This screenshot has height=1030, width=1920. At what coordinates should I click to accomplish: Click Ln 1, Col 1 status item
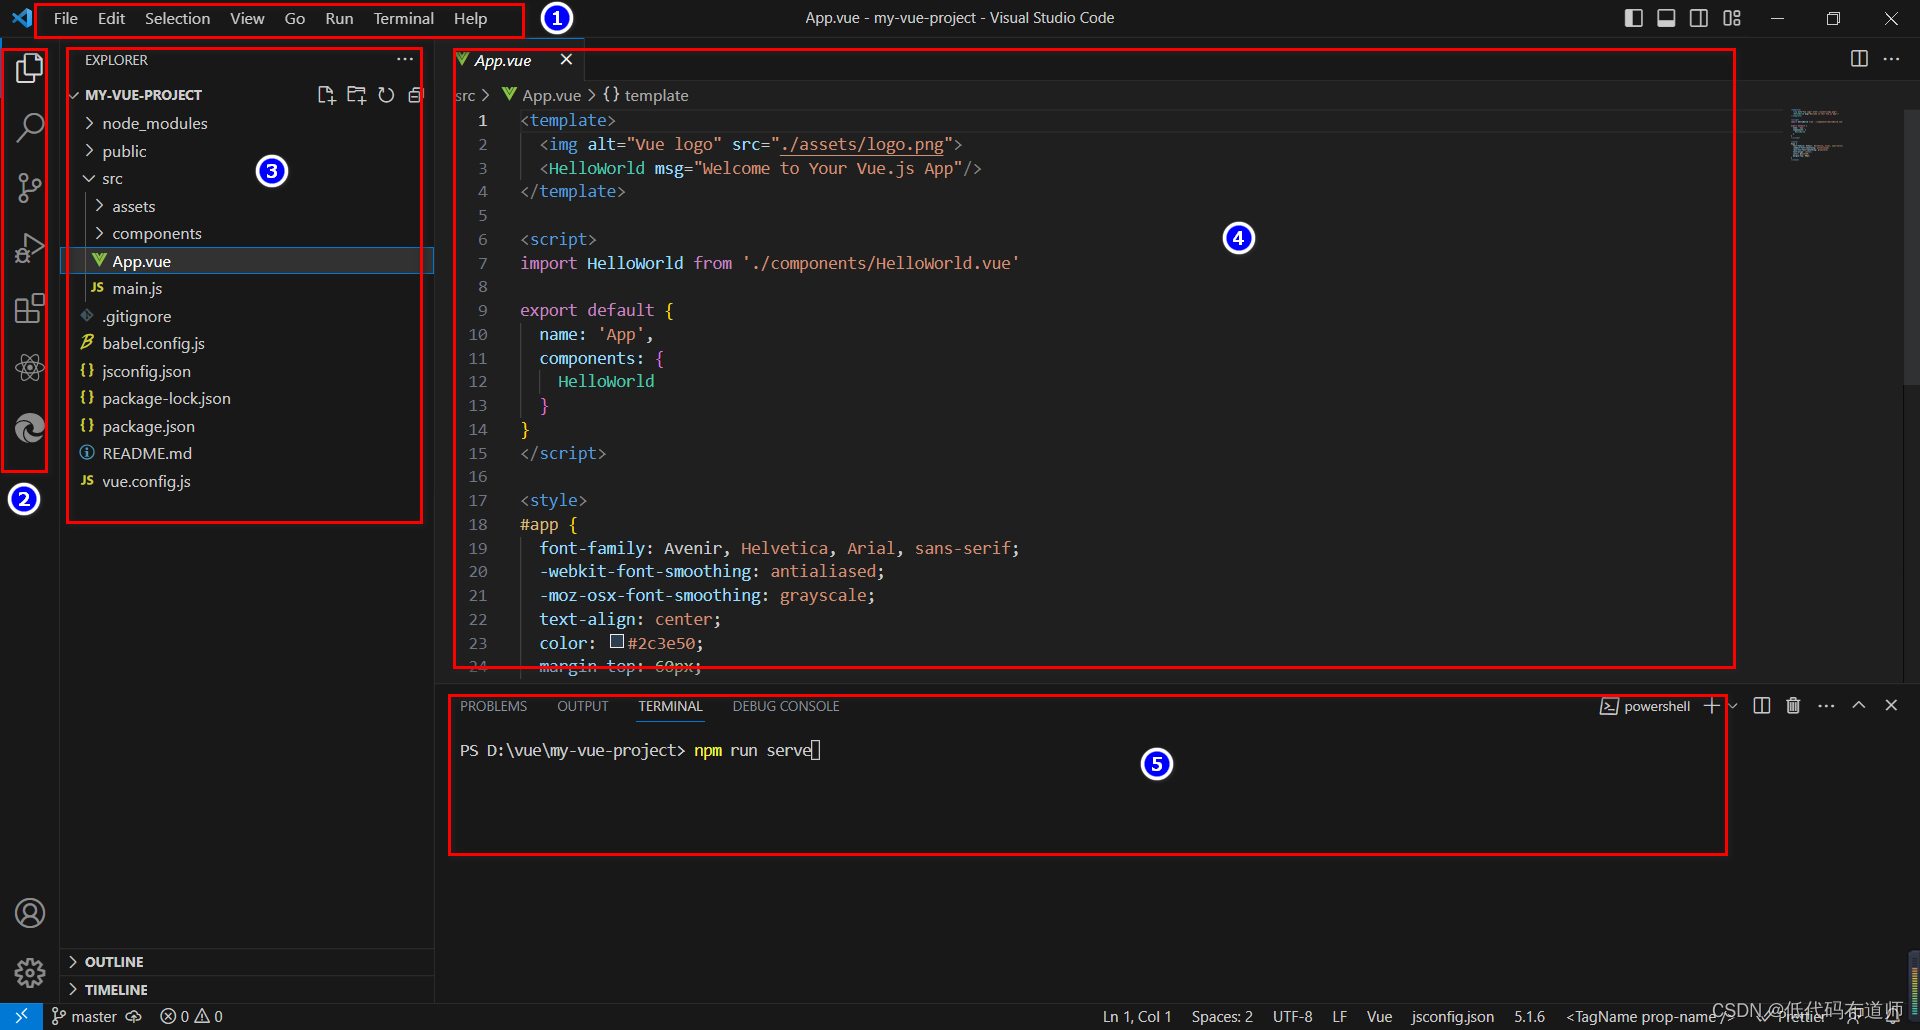[1137, 1016]
